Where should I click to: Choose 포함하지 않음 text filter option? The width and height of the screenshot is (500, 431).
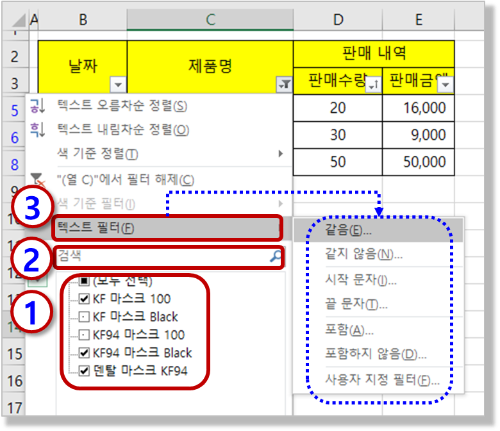click(378, 354)
